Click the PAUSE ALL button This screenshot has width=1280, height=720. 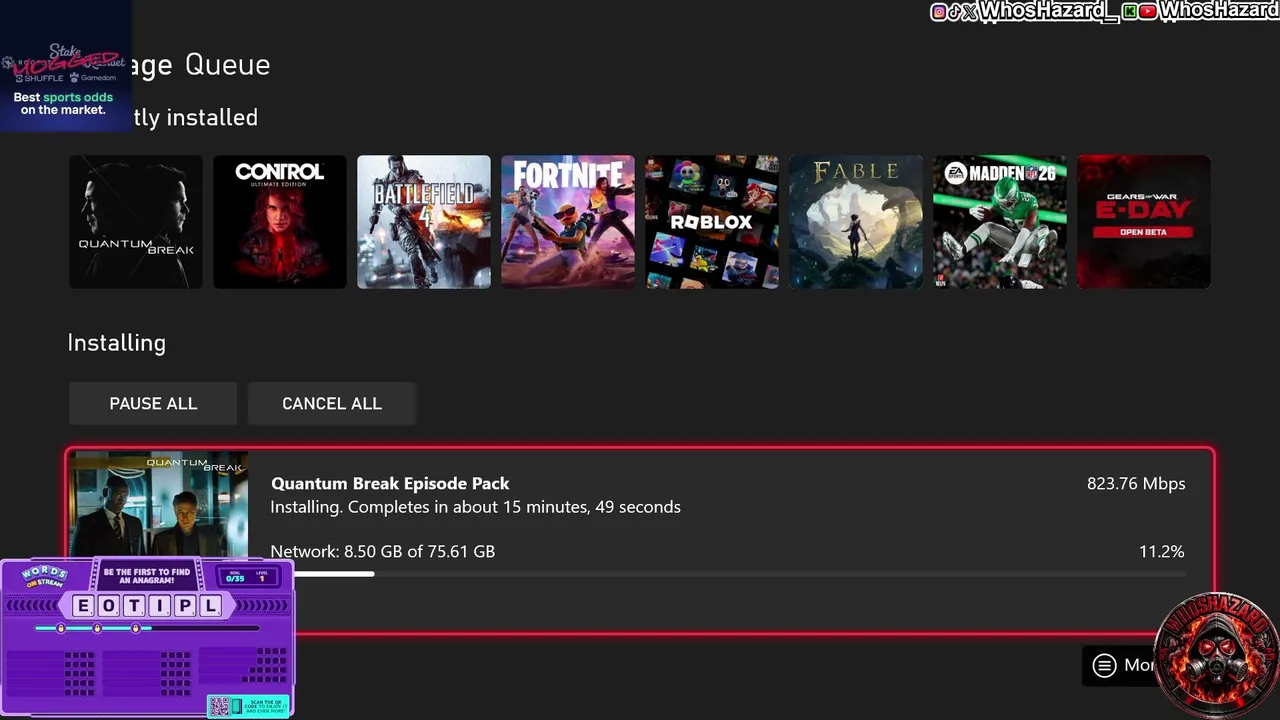153,404
